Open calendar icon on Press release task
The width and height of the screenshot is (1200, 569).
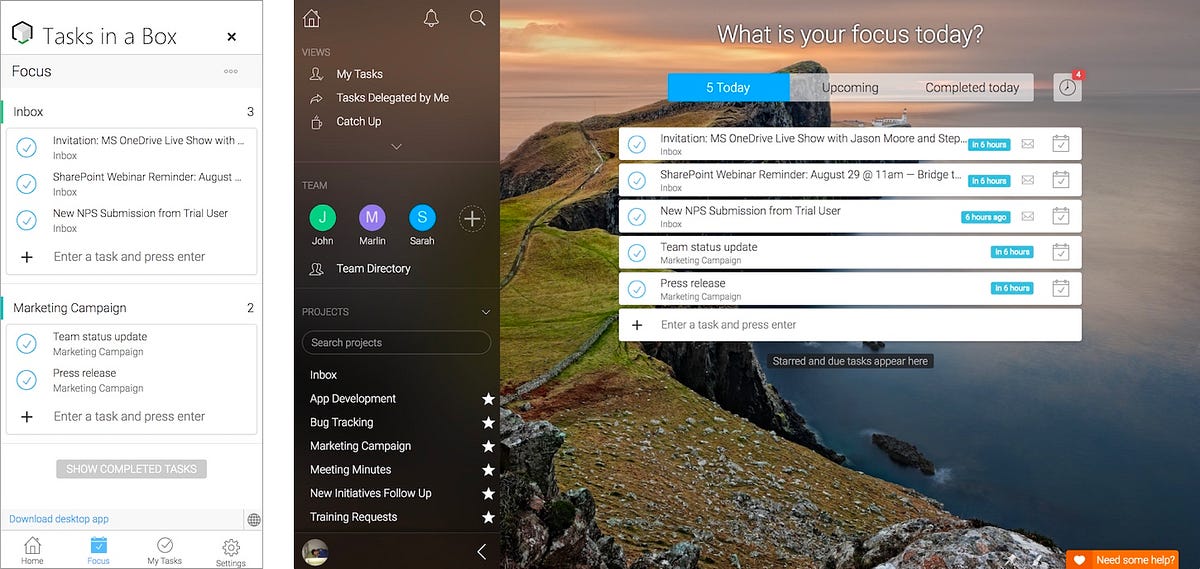(1061, 288)
